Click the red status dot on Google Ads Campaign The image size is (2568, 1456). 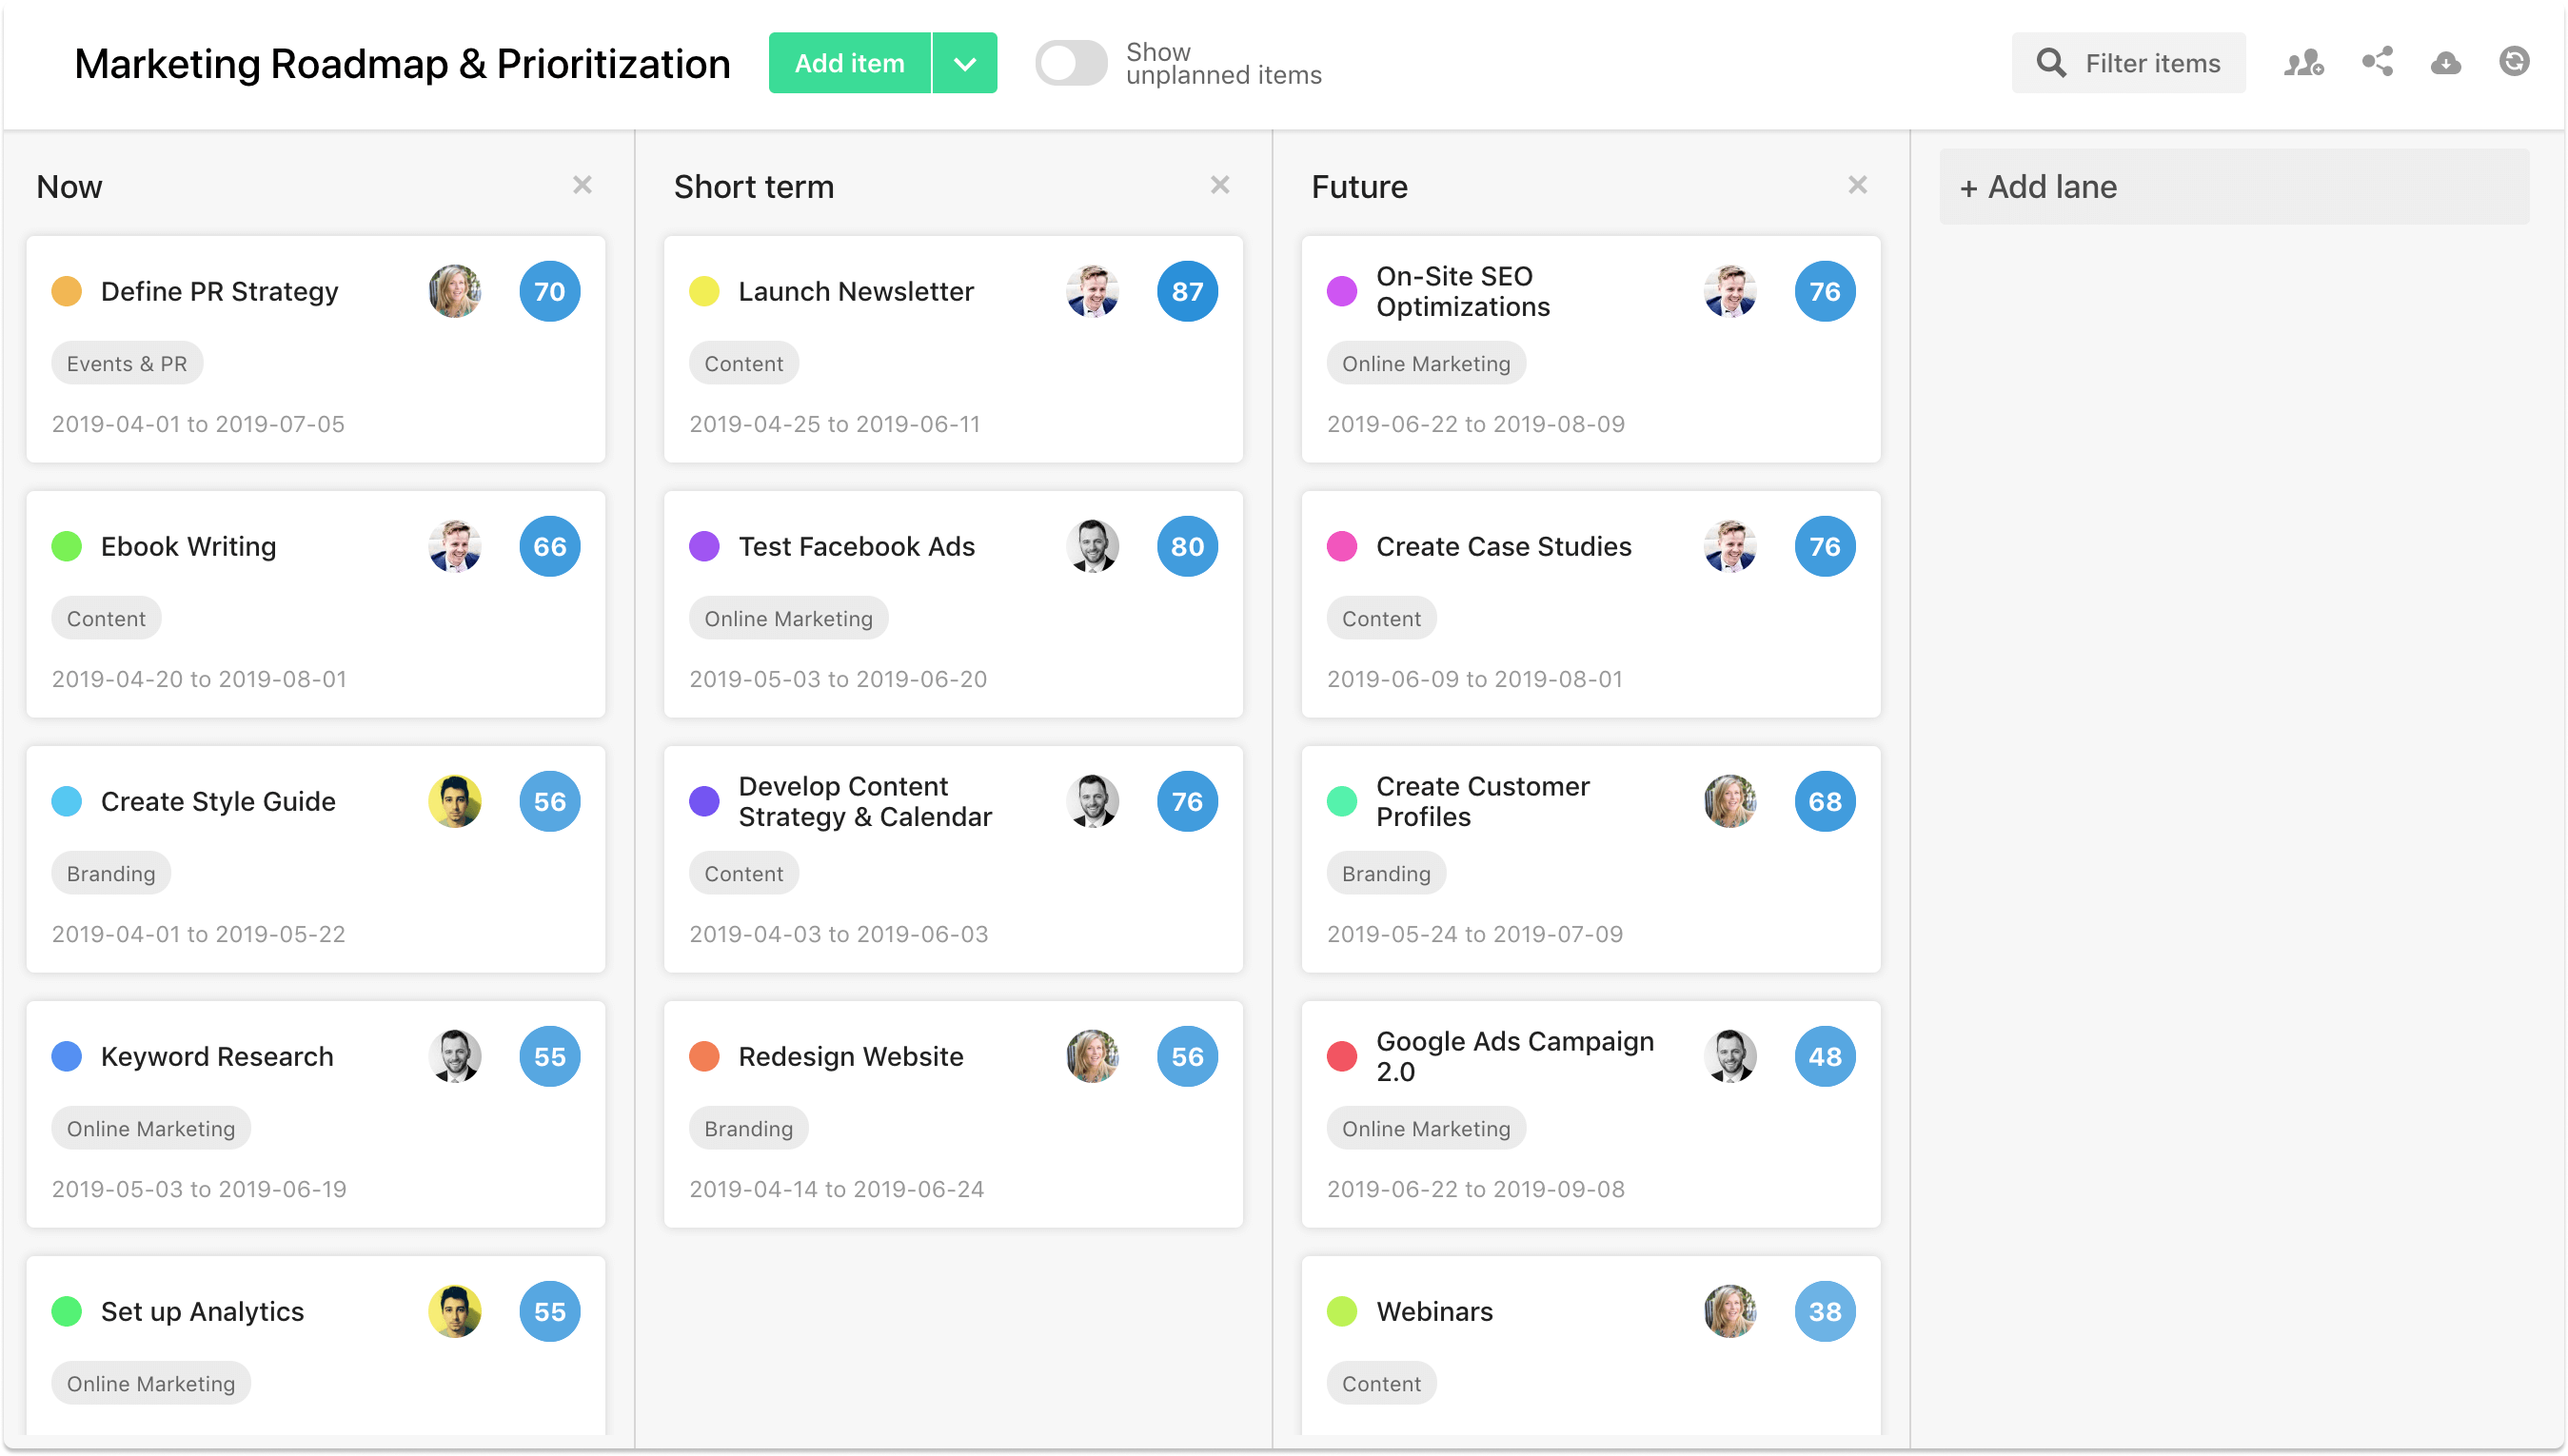(1343, 1055)
